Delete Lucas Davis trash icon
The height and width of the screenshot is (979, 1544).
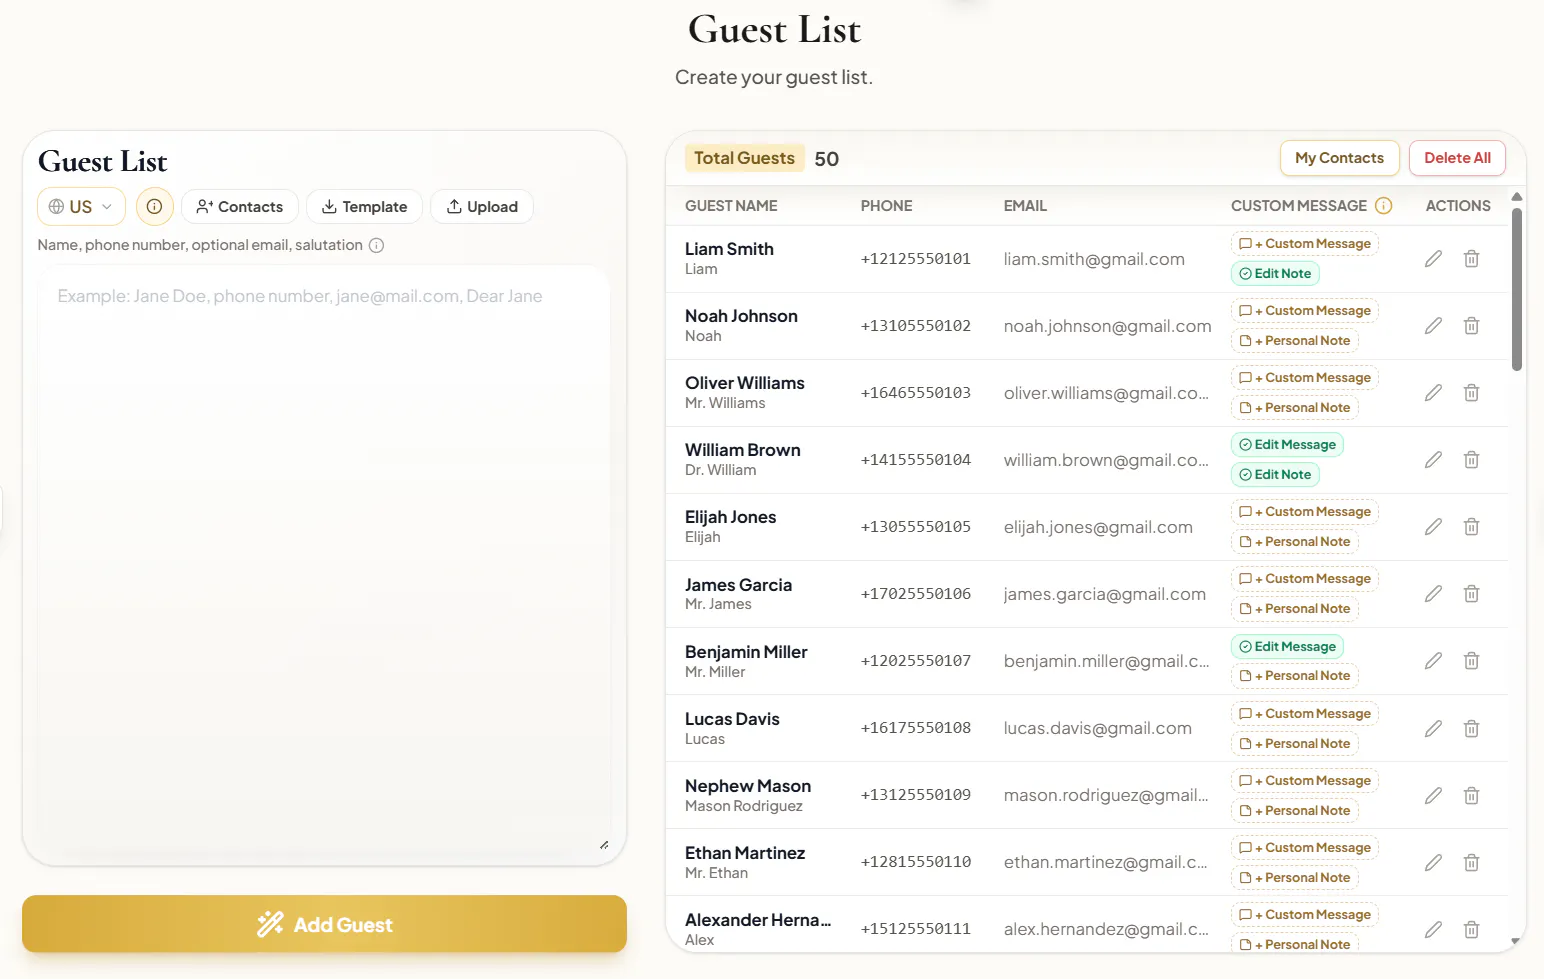(1471, 729)
